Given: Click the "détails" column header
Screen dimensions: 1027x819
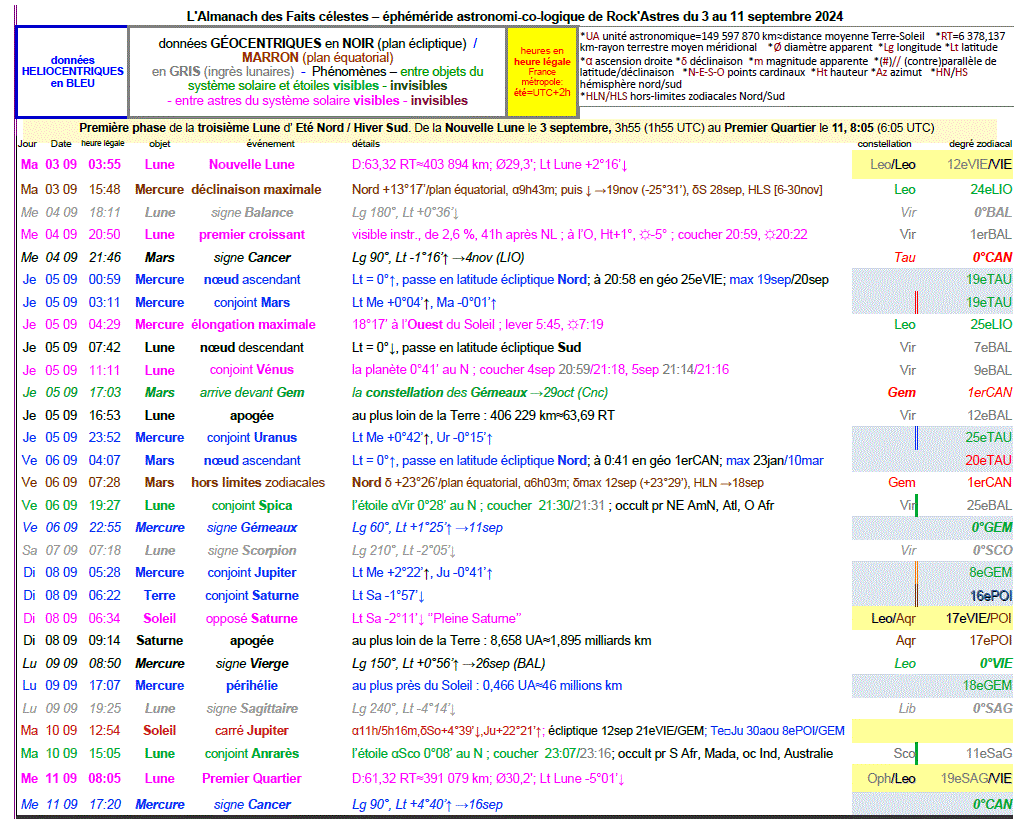Looking at the screenshot, I should [x=365, y=143].
